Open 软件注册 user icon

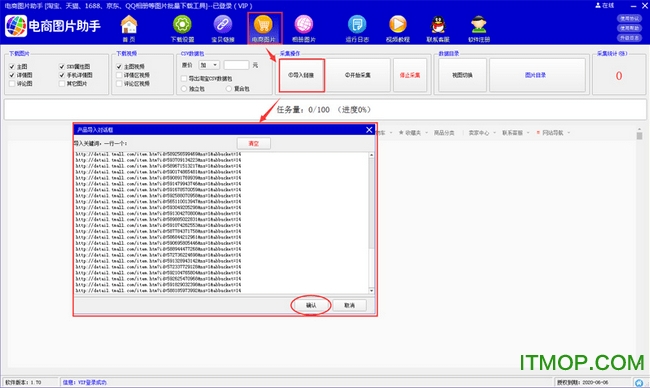[x=479, y=28]
